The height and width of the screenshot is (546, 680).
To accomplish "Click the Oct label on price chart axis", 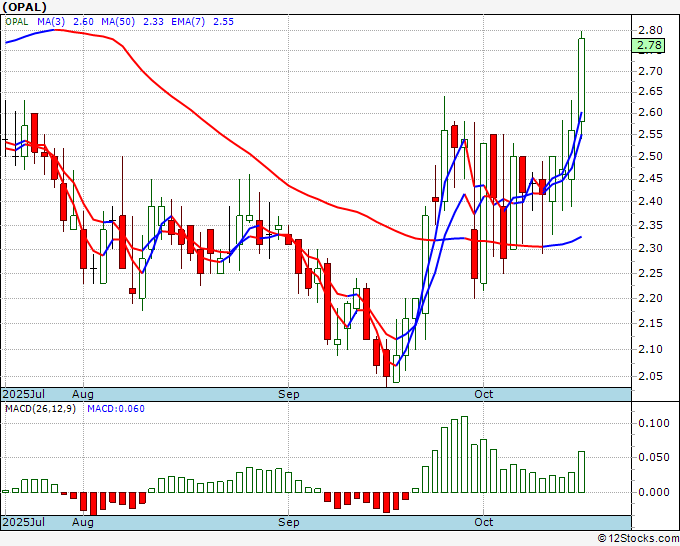I will pos(484,394).
